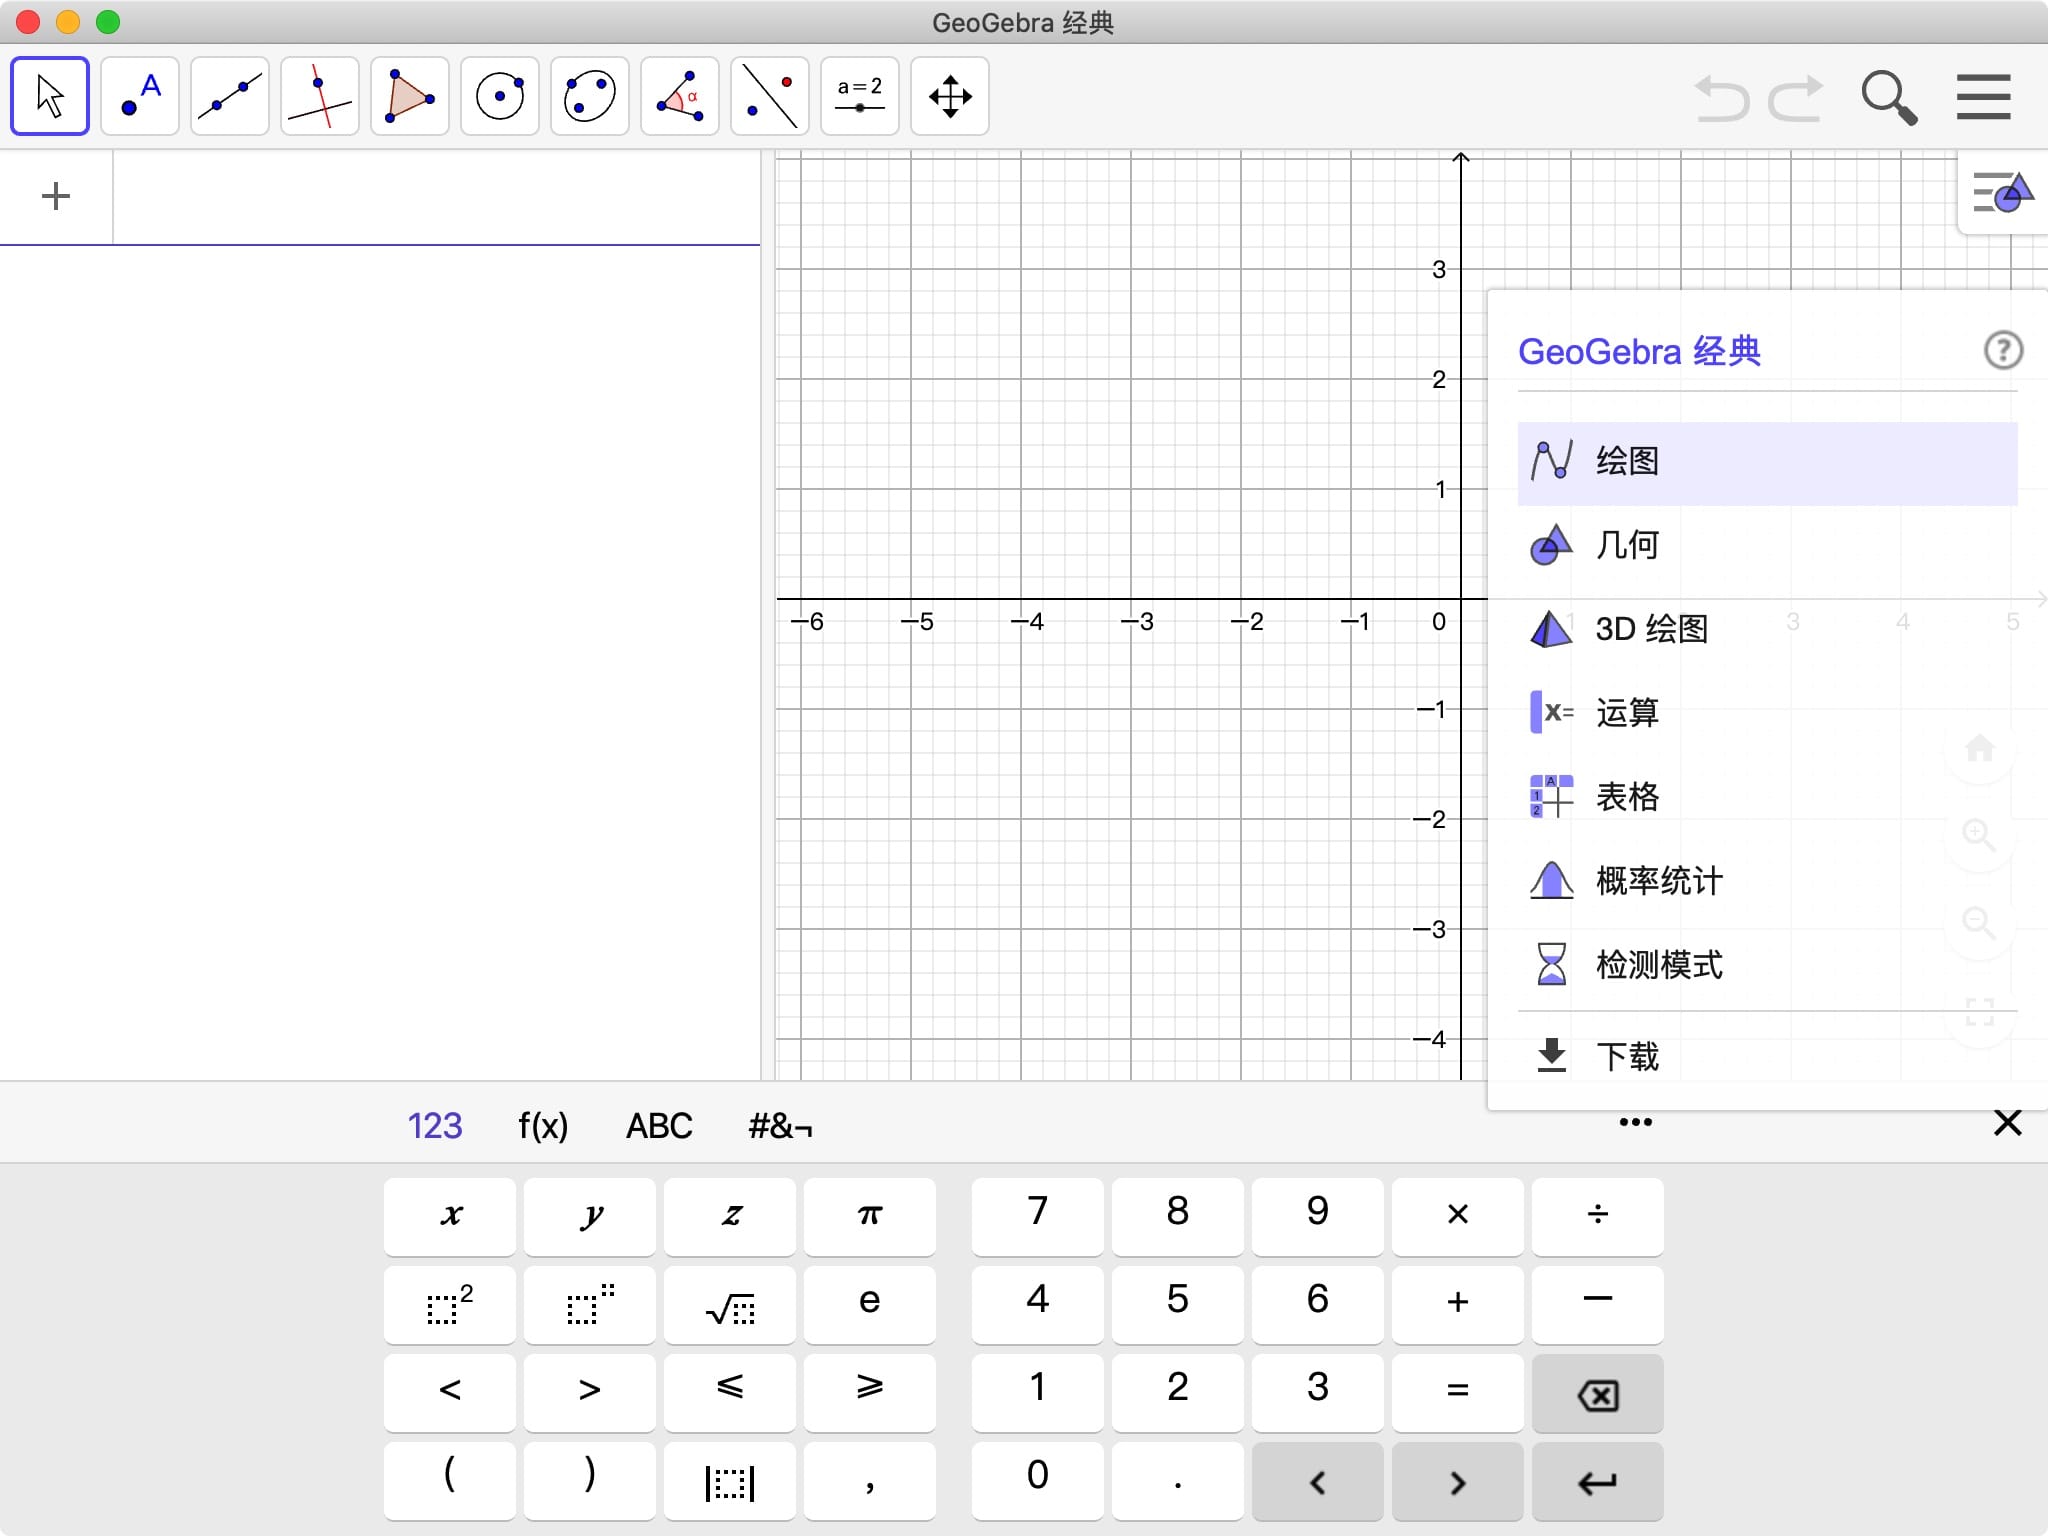Activate the Circle with center tool
Image resolution: width=2048 pixels, height=1536 pixels.
click(500, 97)
